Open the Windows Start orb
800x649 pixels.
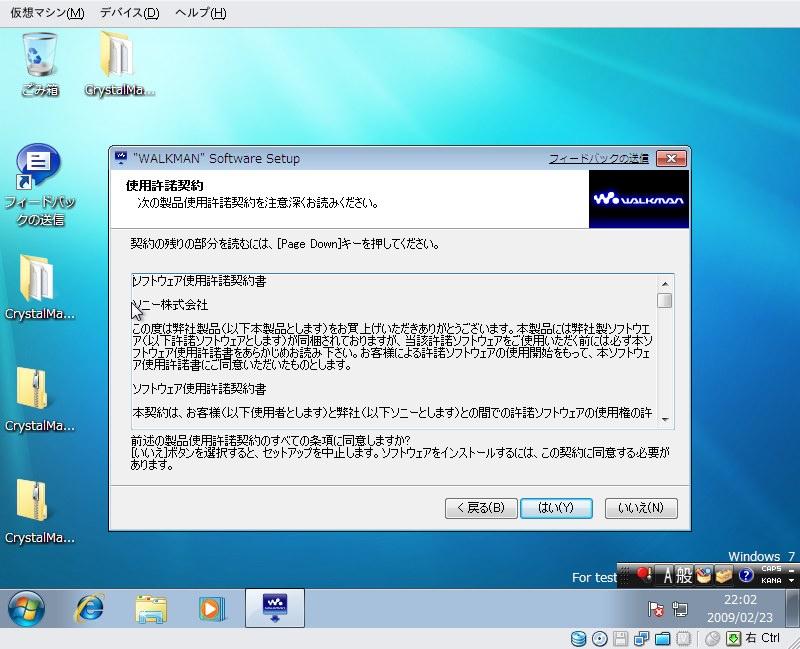click(26, 609)
